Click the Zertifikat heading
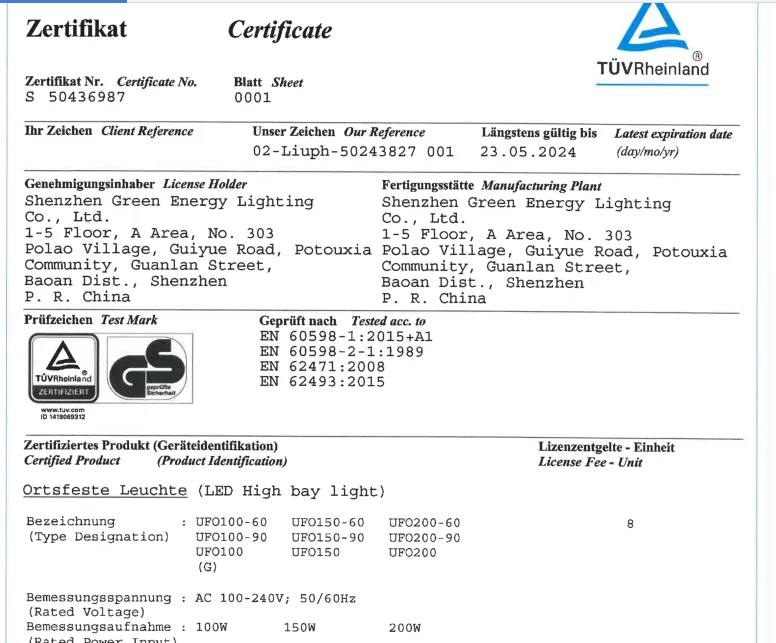776x643 pixels. coord(76,29)
